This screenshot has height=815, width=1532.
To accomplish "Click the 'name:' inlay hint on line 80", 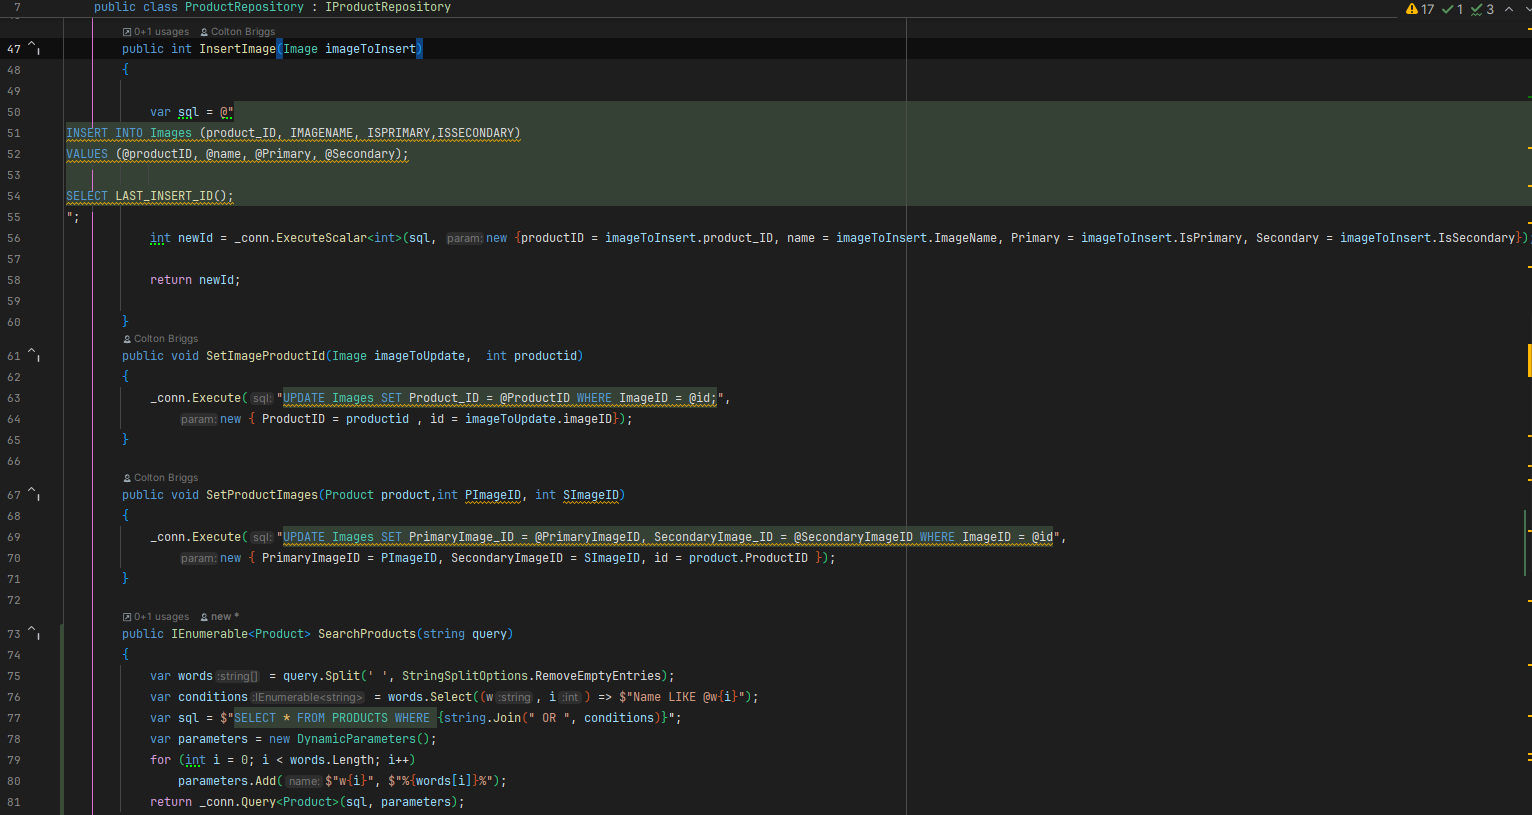I will 304,781.
